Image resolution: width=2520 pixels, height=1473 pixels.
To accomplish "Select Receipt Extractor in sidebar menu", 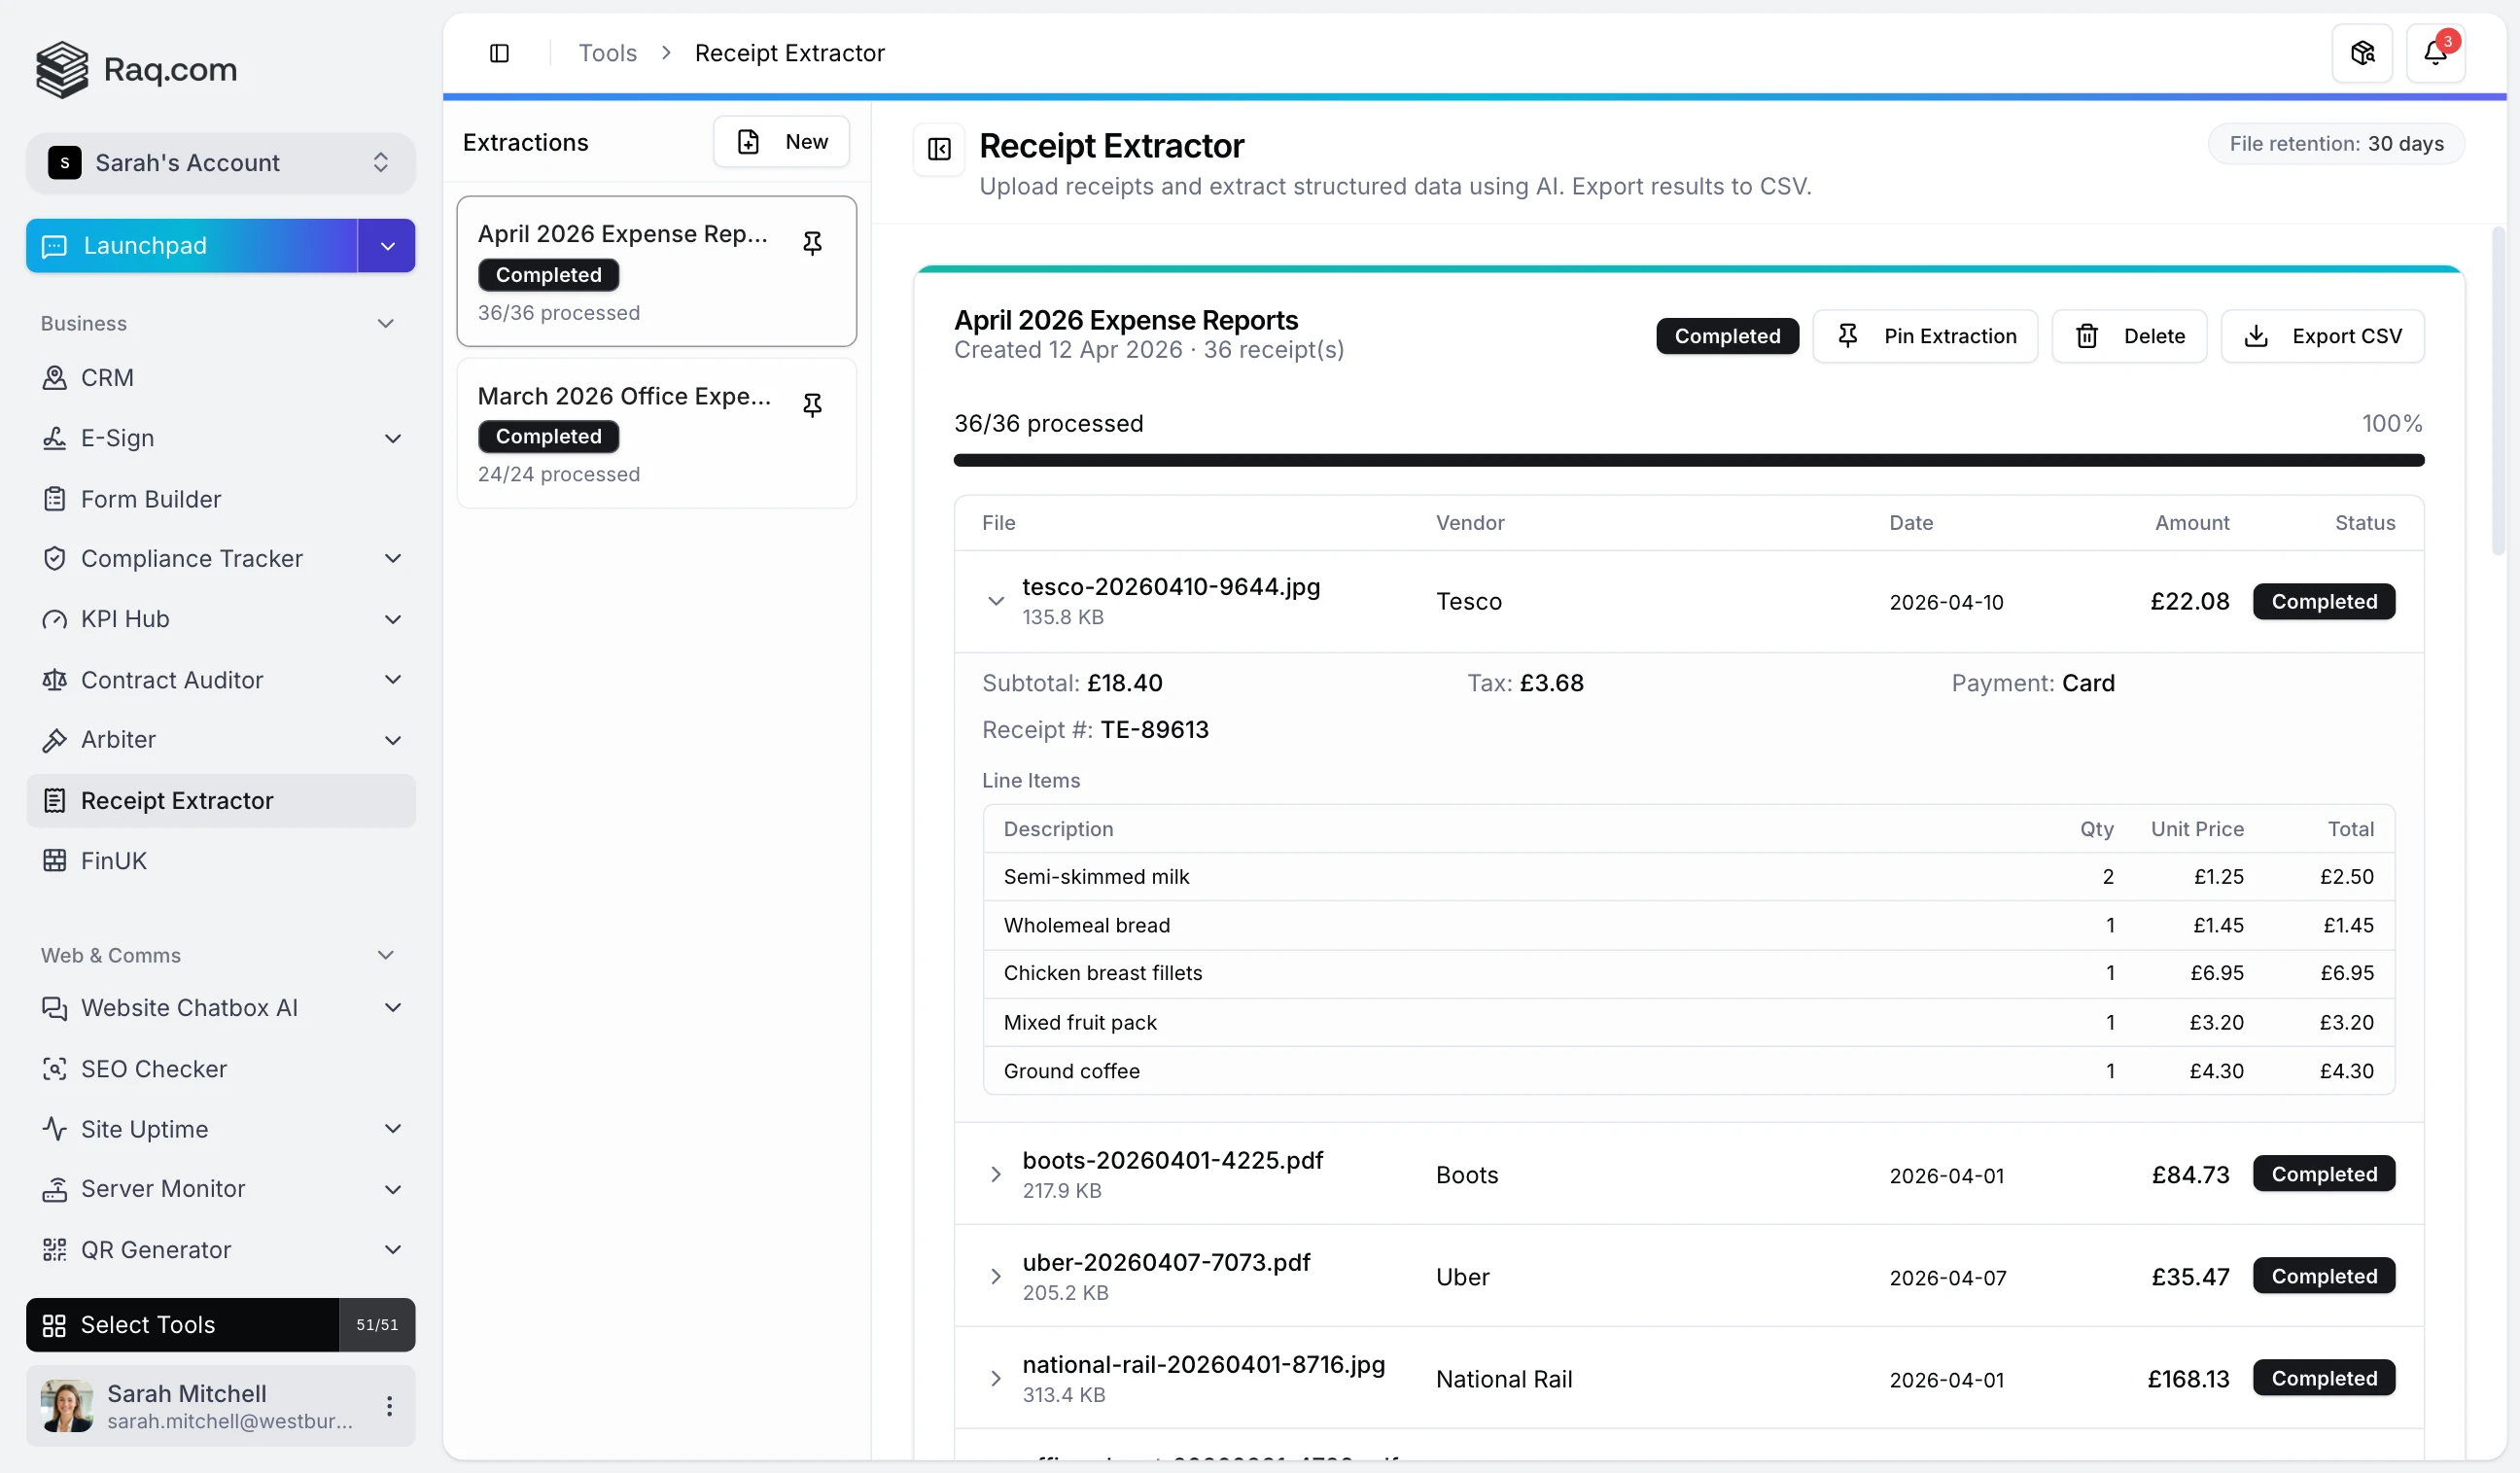I will (x=177, y=800).
